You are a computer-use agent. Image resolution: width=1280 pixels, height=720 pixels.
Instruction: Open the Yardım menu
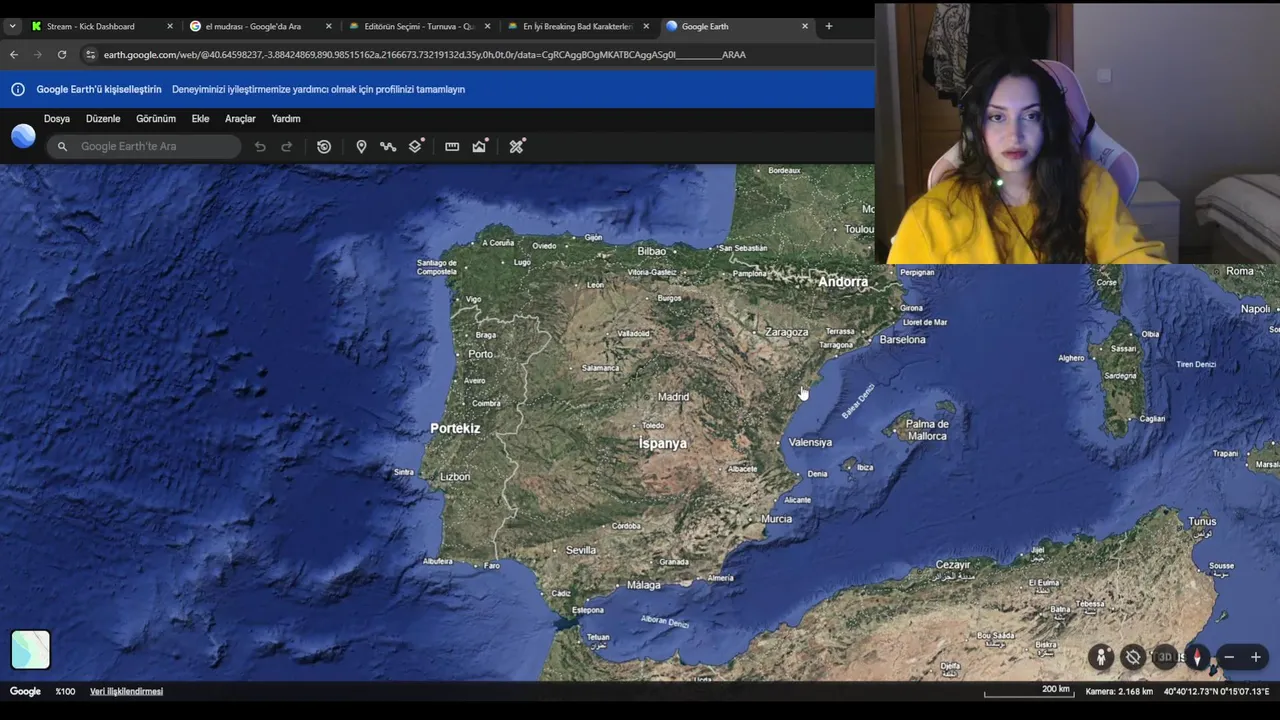[286, 118]
